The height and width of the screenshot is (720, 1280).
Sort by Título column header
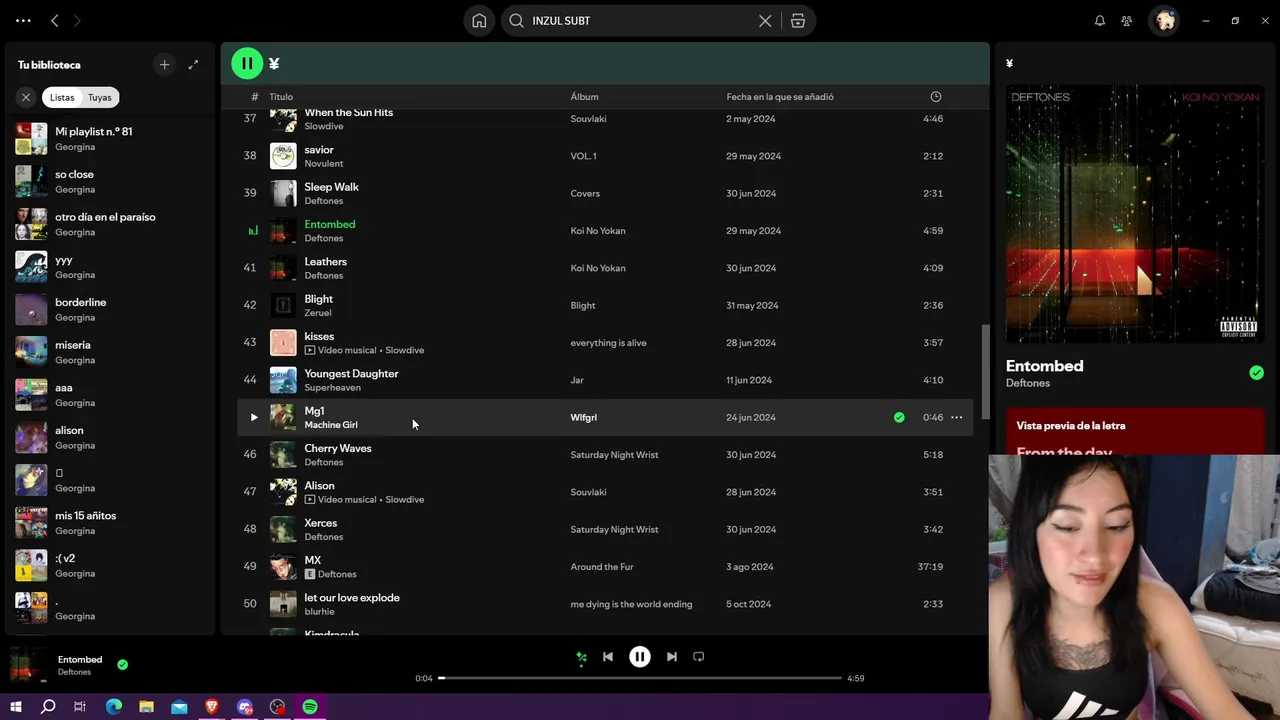point(281,97)
